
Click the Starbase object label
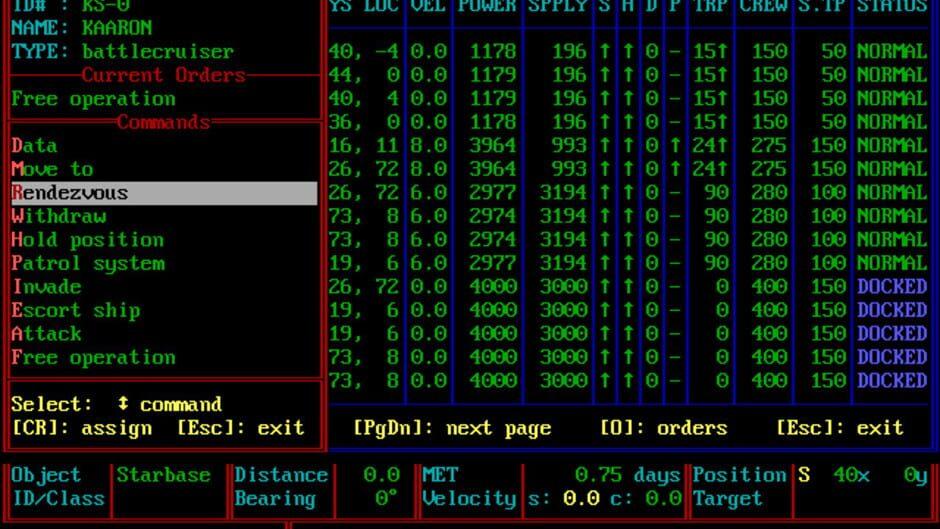click(x=164, y=475)
